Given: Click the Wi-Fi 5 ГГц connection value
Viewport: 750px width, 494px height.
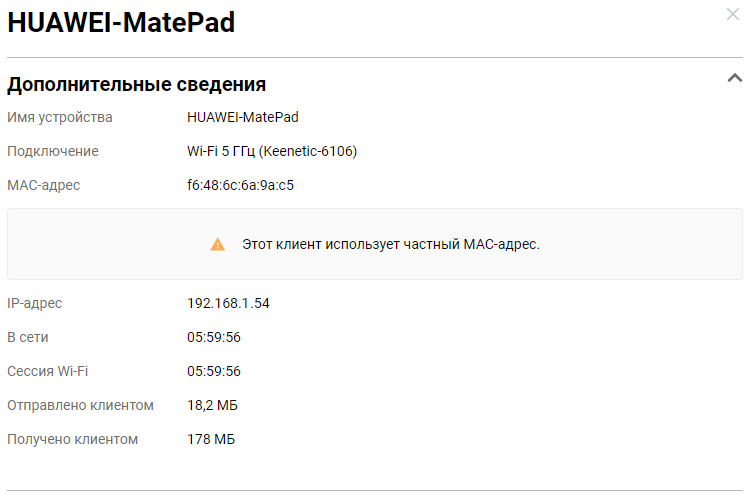Looking at the screenshot, I should click(272, 151).
